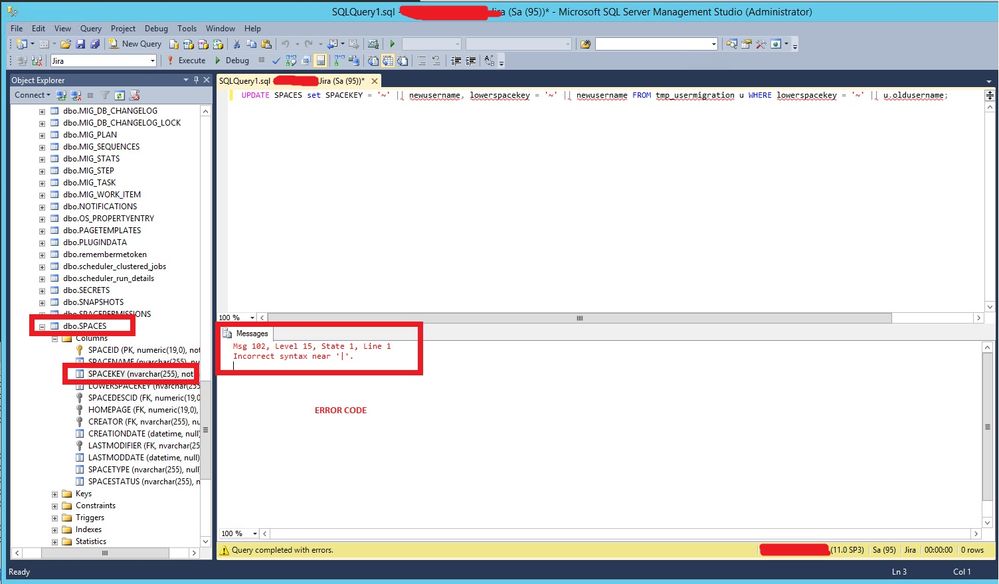Copy using the toolbar copy icon
The height and width of the screenshot is (584, 999).
252,44
